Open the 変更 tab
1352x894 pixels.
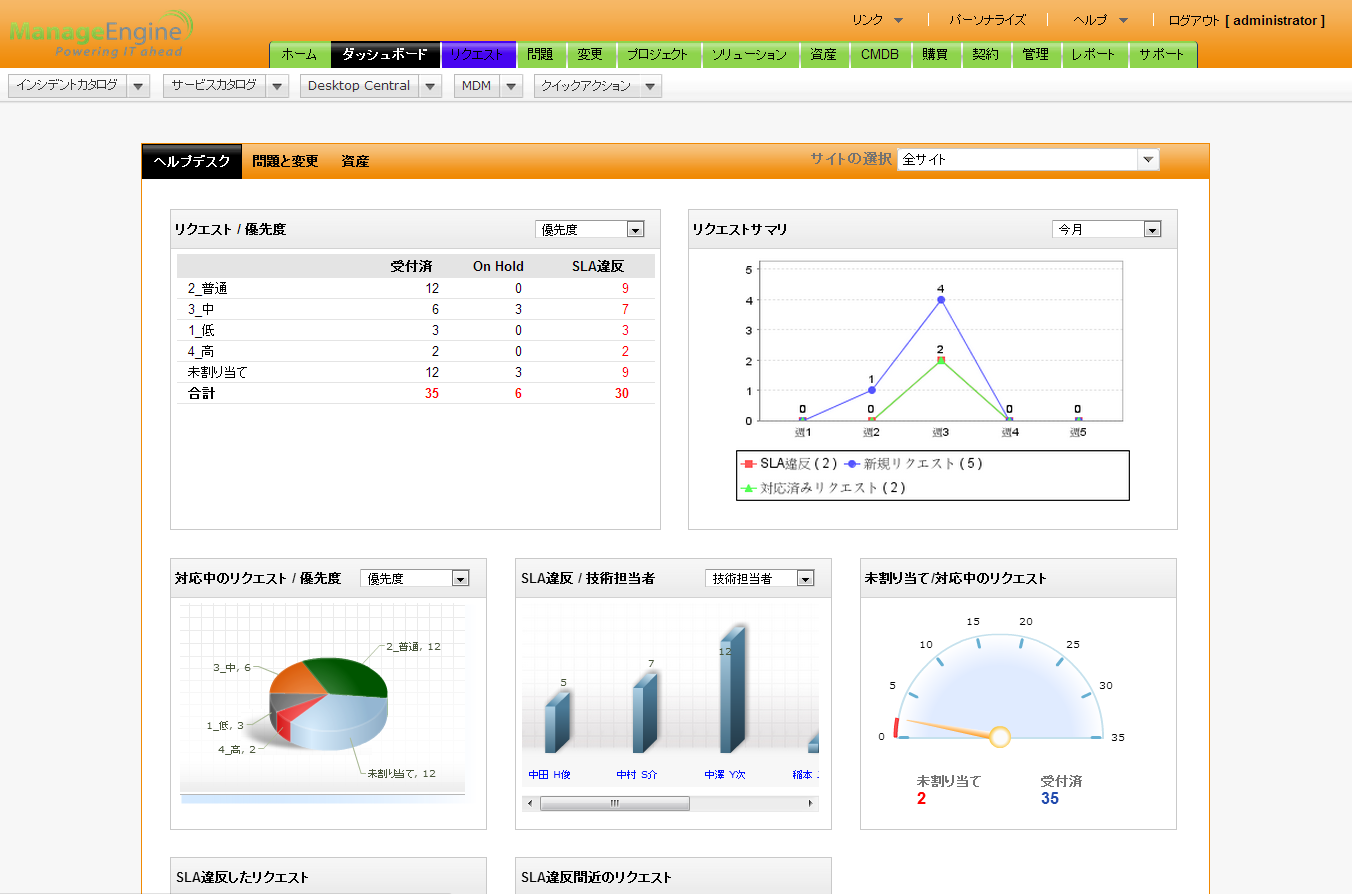tap(591, 55)
